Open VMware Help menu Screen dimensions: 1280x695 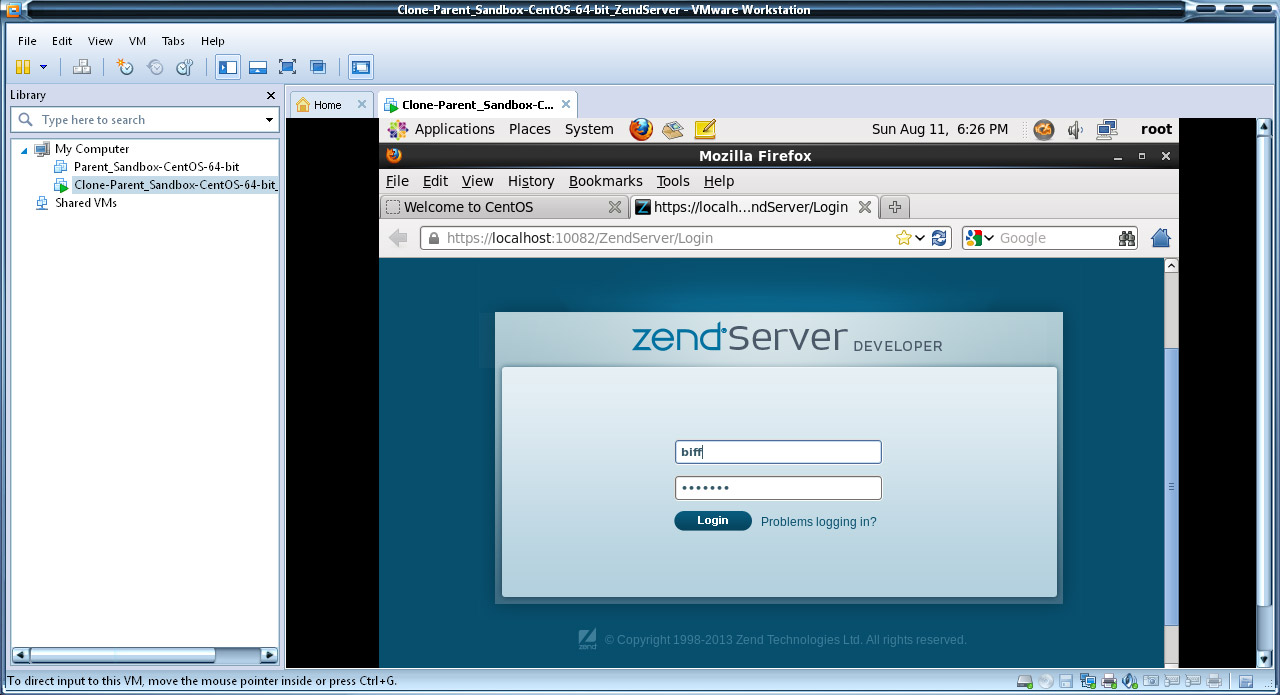click(212, 41)
